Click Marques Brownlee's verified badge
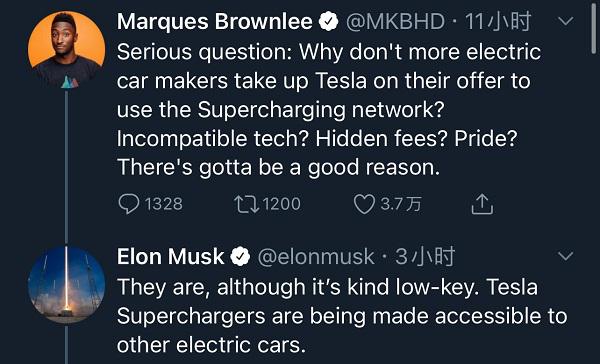This screenshot has height=364, width=600. 328,22
